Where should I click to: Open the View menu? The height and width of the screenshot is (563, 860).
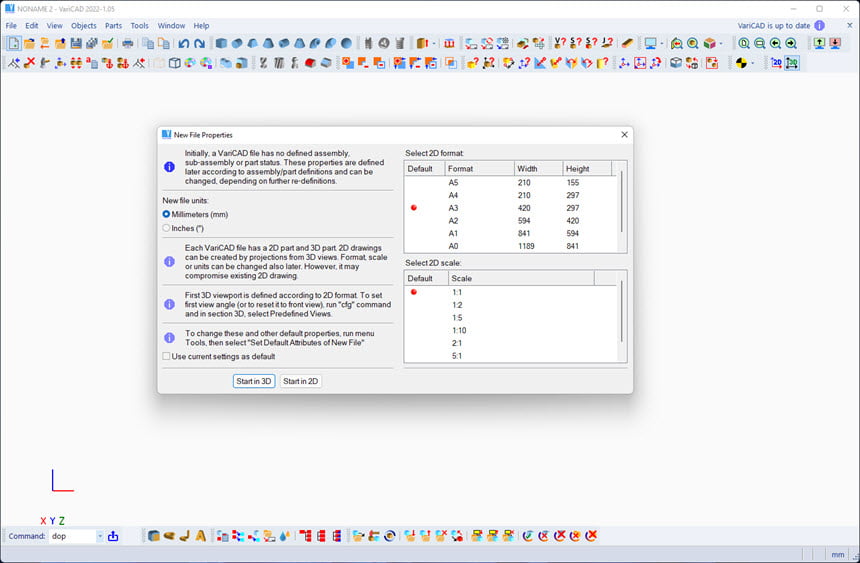click(54, 25)
